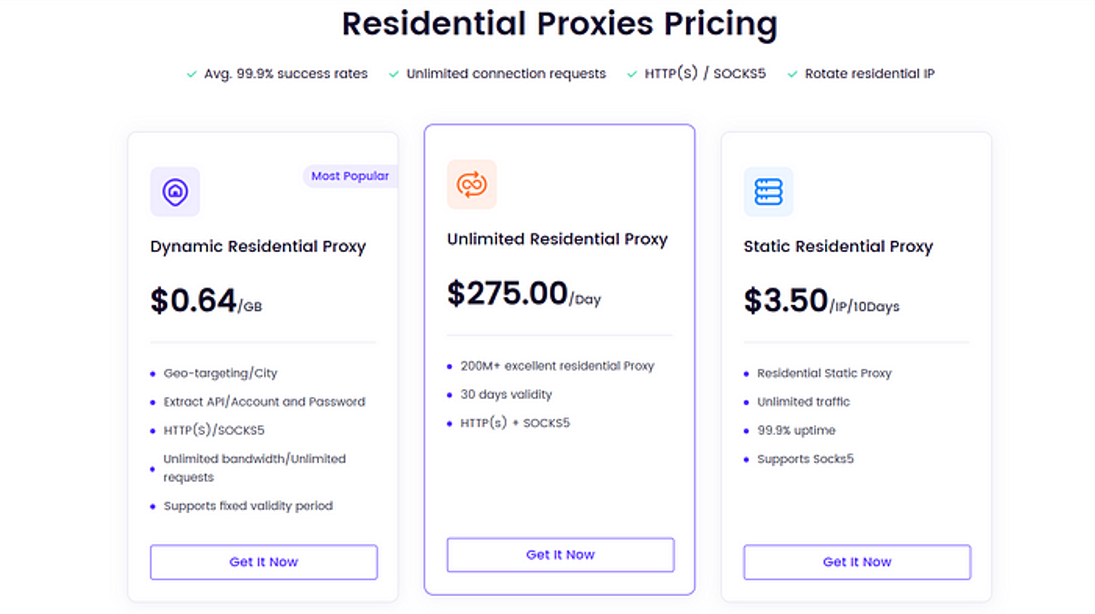
Task: Select the Static Residential Proxy title
Action: [x=838, y=247]
